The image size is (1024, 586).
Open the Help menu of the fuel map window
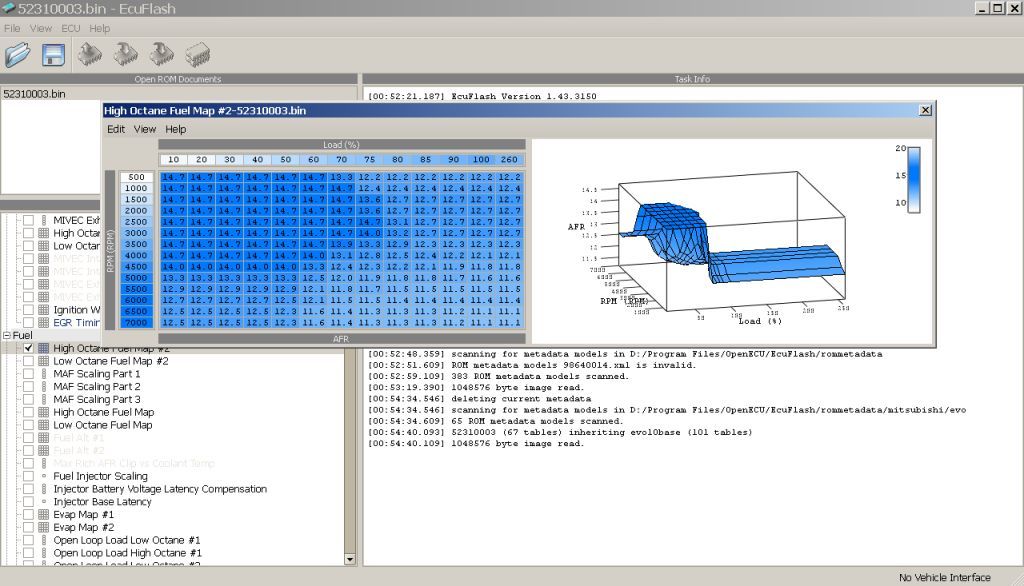pos(176,129)
